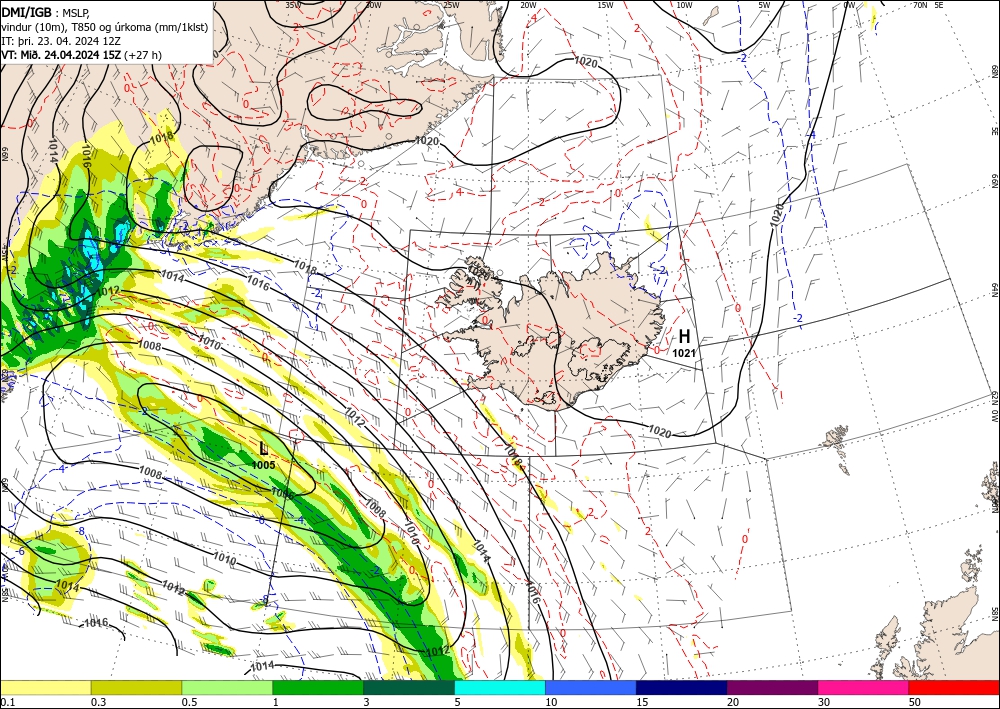Click the 'L' low-pressure marker
Screen dimensions: 1000x709
point(264,448)
